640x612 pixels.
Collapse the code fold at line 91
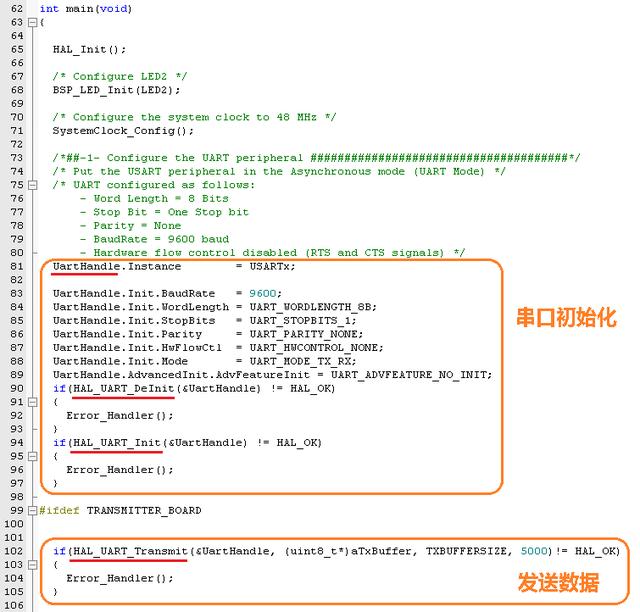click(x=32, y=402)
